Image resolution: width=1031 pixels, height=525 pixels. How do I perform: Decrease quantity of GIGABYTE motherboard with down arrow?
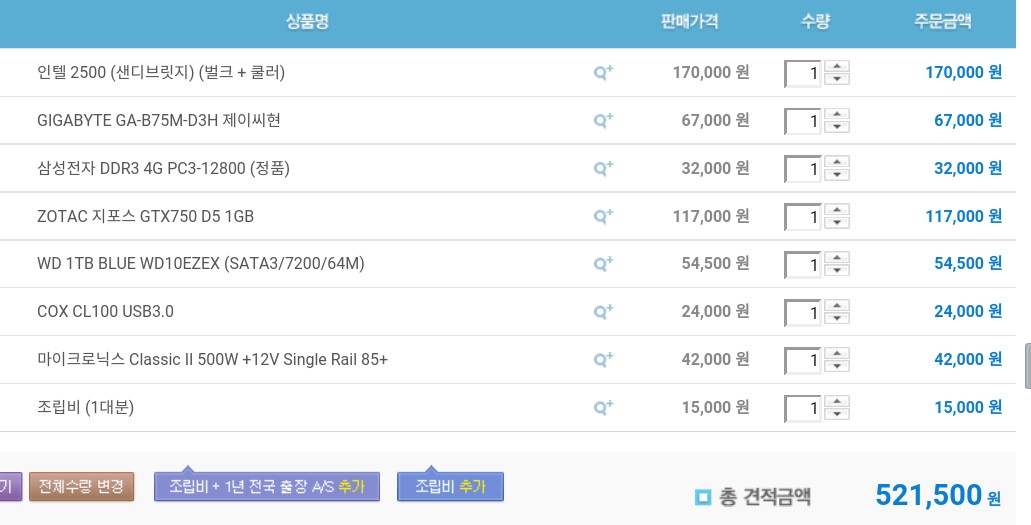click(838, 127)
